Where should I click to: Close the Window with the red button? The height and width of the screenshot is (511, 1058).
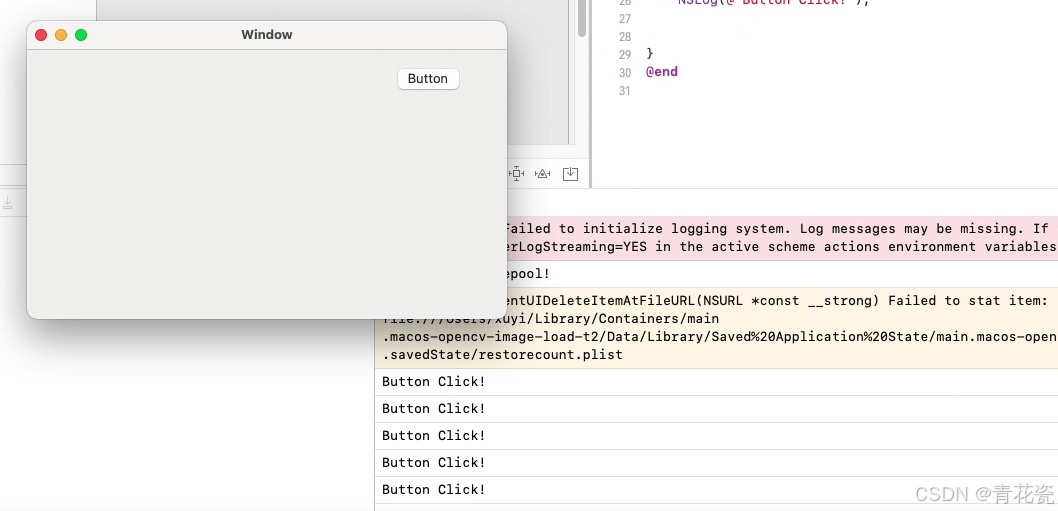pos(41,35)
